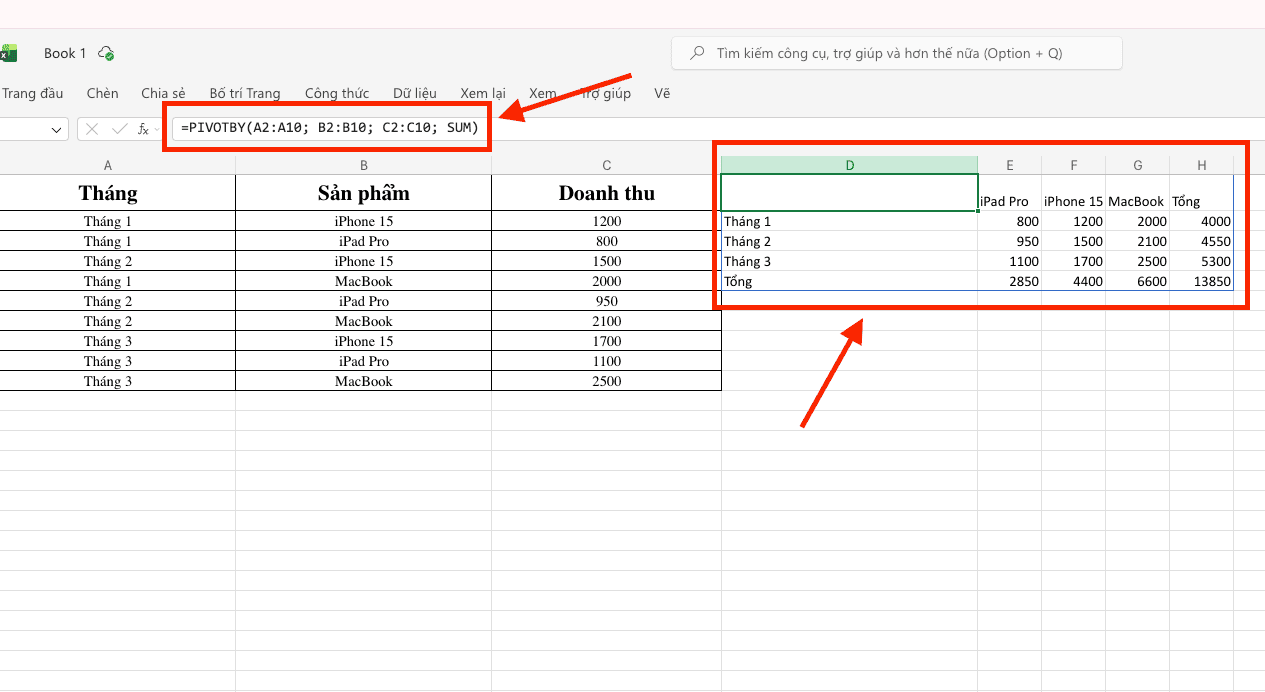Select the cell with value 2100 in column C
This screenshot has height=692, width=1265.
606,321
